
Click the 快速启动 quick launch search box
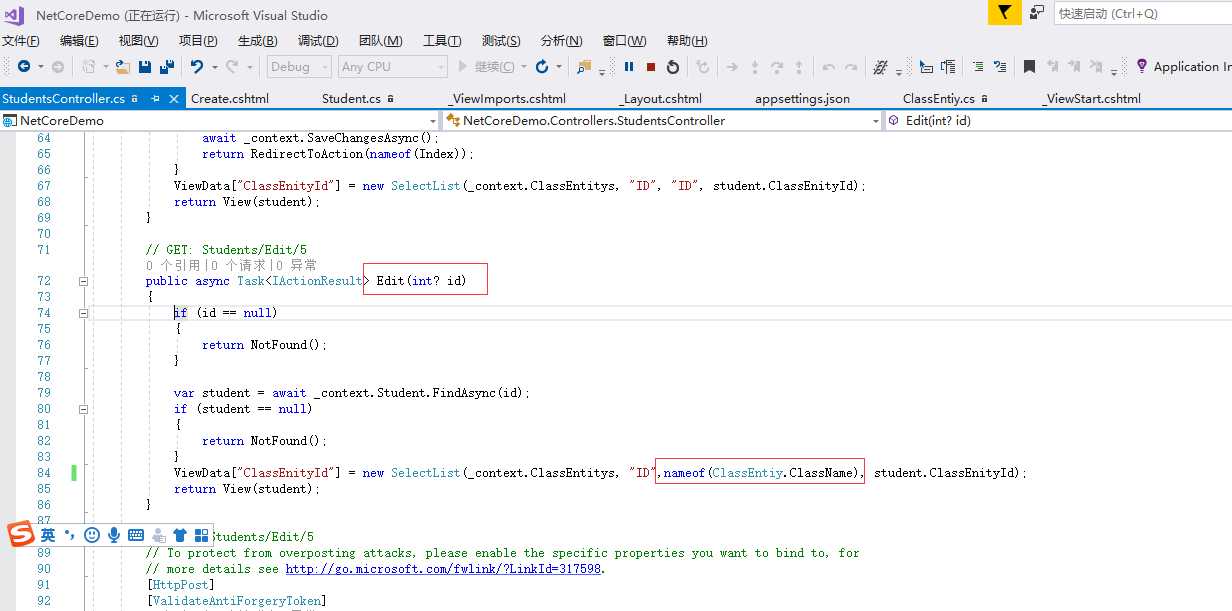point(1143,13)
